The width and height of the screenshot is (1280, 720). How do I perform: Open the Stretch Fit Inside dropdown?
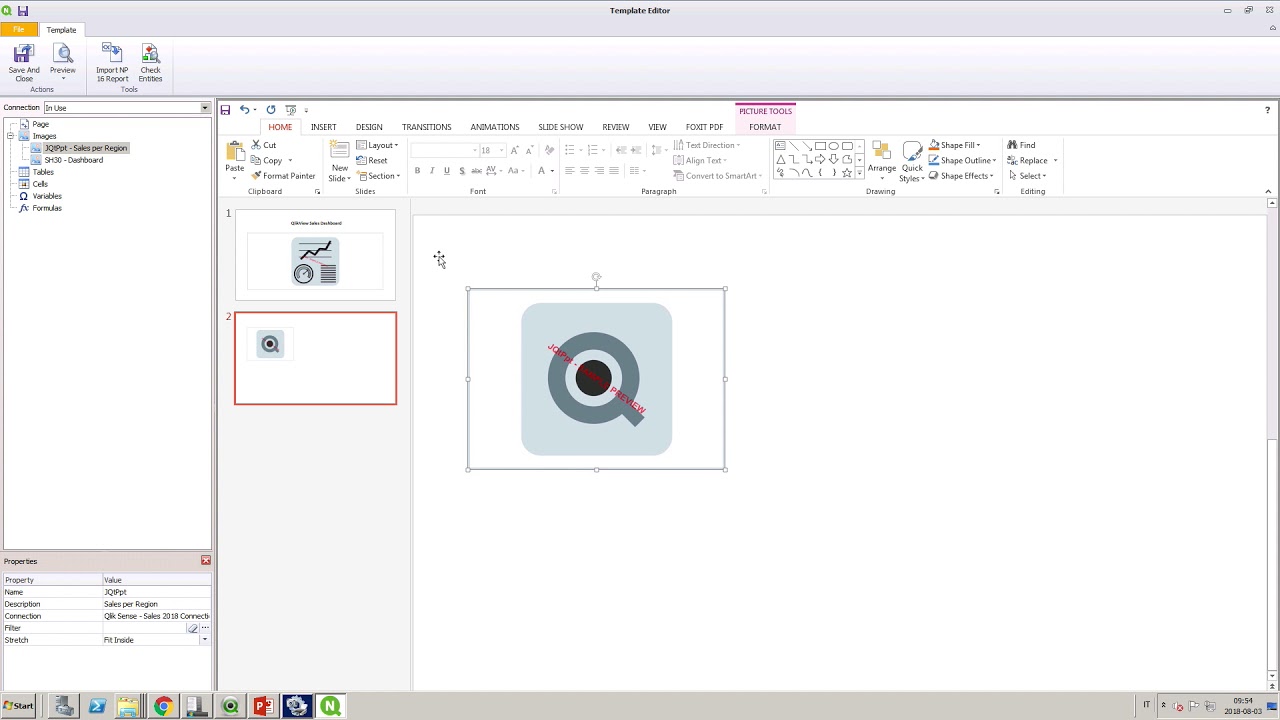click(x=205, y=640)
